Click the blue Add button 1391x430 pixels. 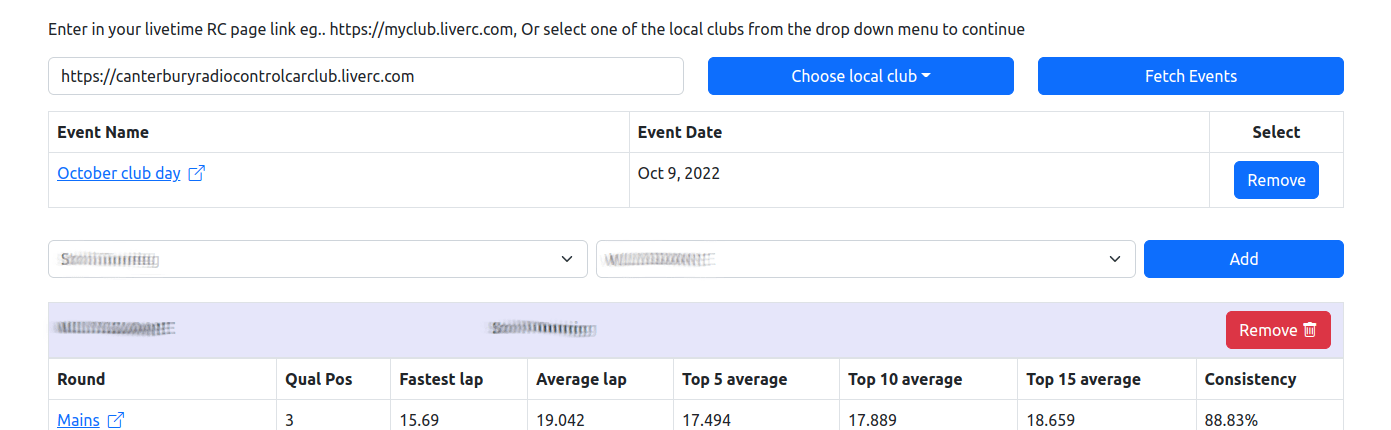pyautogui.click(x=1243, y=259)
